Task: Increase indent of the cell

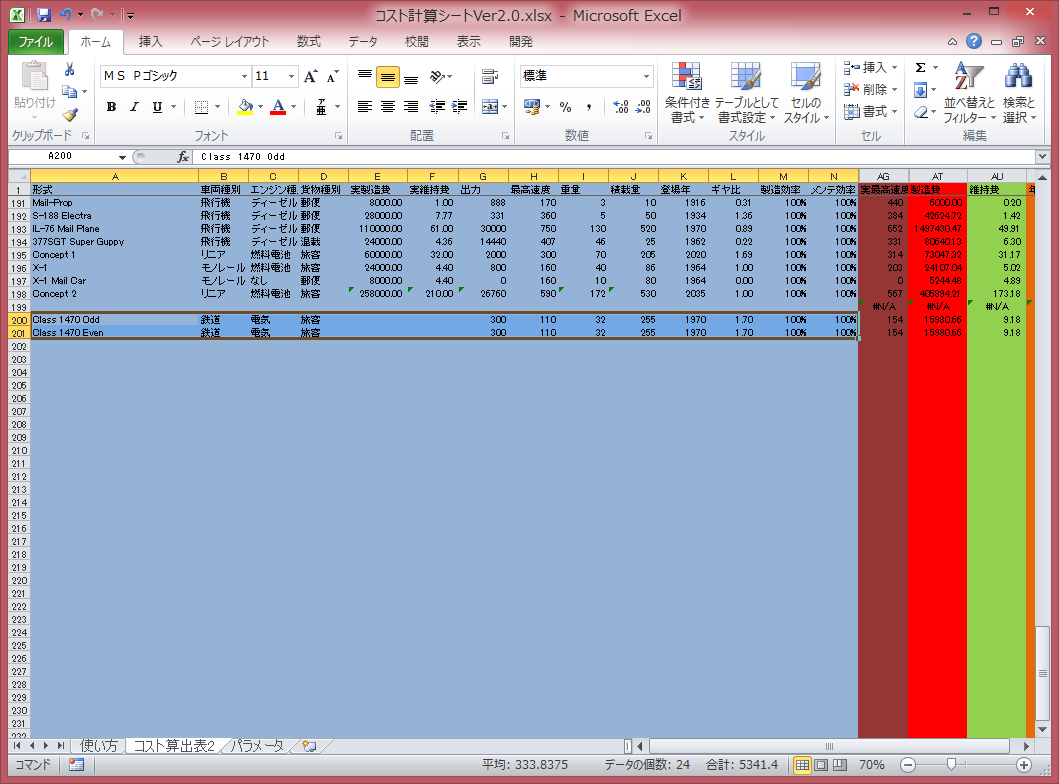Action: point(460,107)
